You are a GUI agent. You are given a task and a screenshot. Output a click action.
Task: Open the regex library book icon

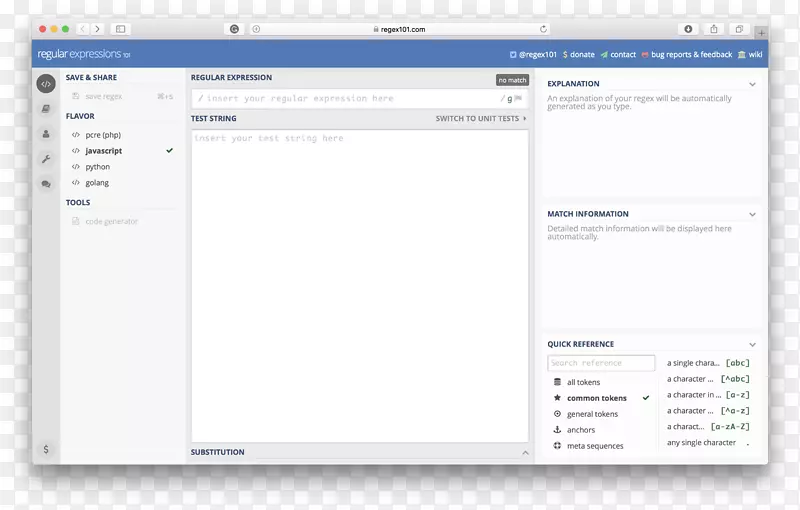click(46, 109)
